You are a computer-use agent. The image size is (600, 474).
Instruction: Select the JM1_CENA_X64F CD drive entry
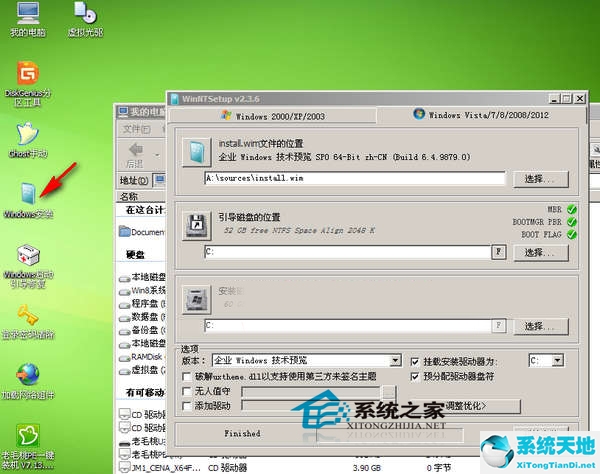coord(160,468)
